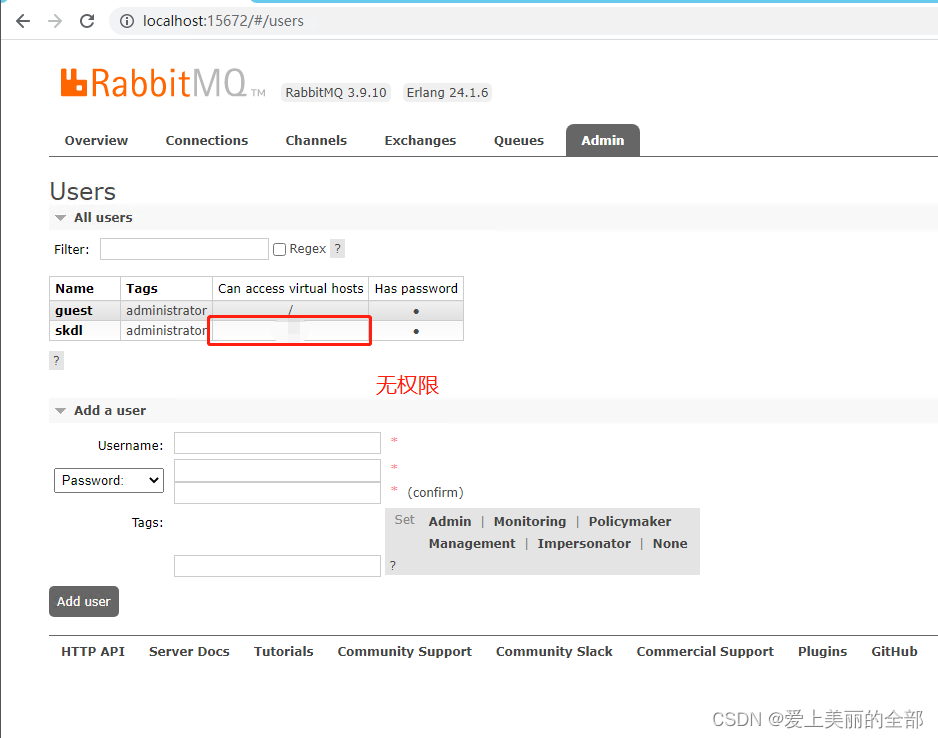938x738 pixels.
Task: Collapse the All users section
Action: (61, 217)
